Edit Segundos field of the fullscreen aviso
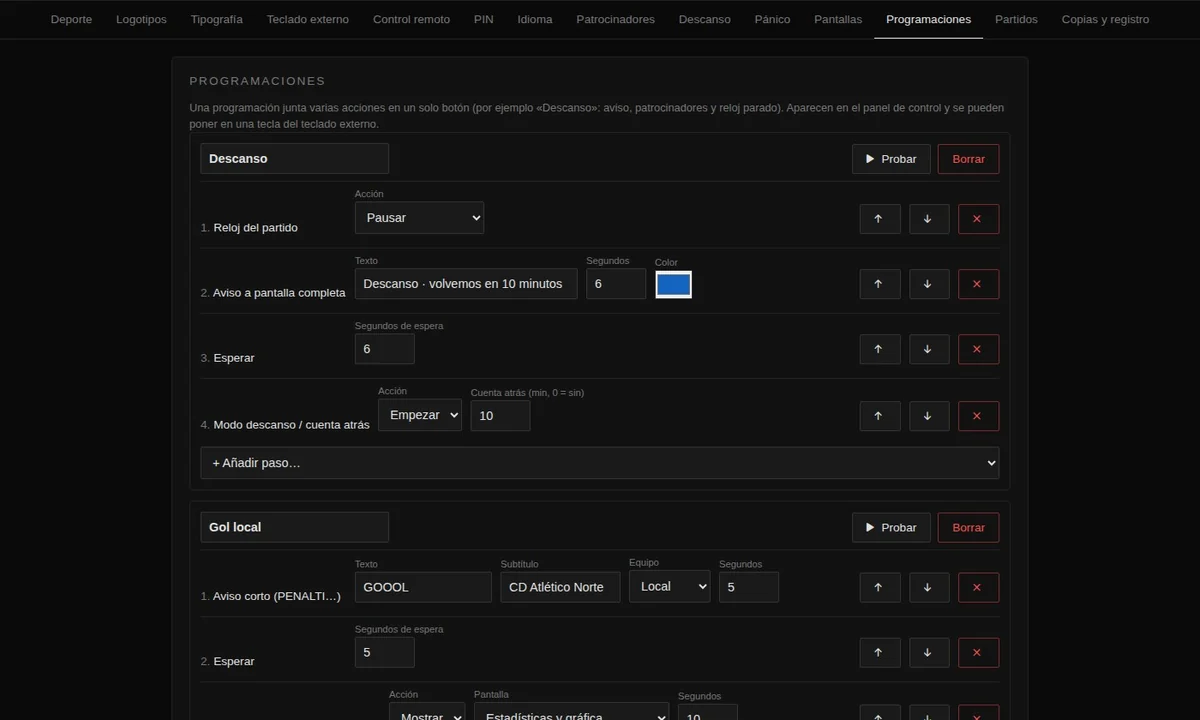Screen dimensions: 1200x720 pos(616,283)
